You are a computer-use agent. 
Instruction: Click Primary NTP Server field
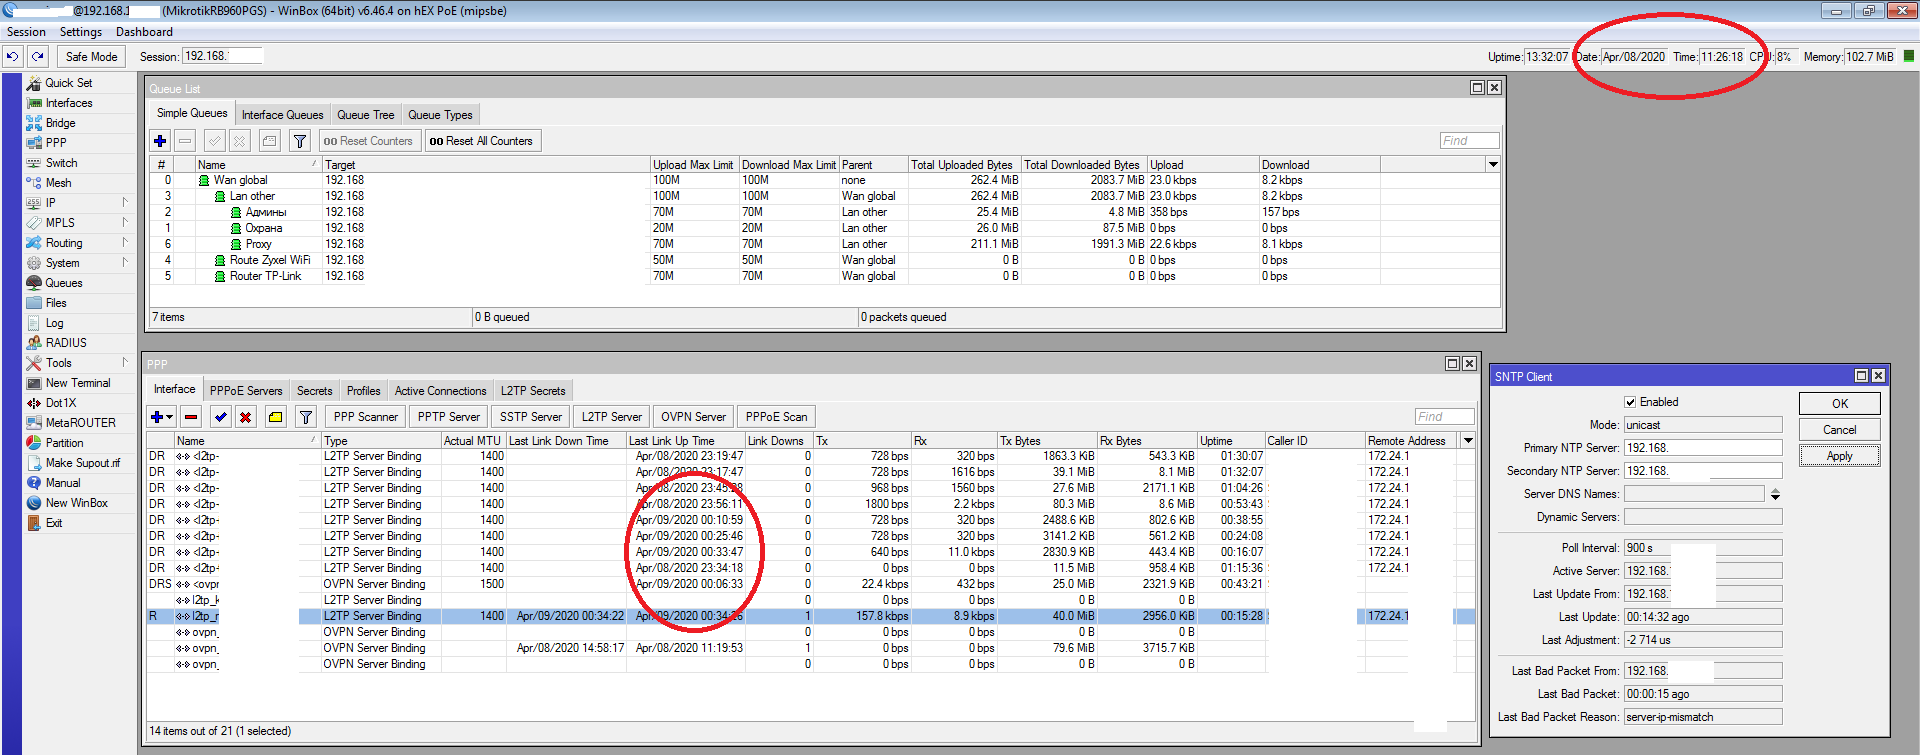(x=1702, y=448)
